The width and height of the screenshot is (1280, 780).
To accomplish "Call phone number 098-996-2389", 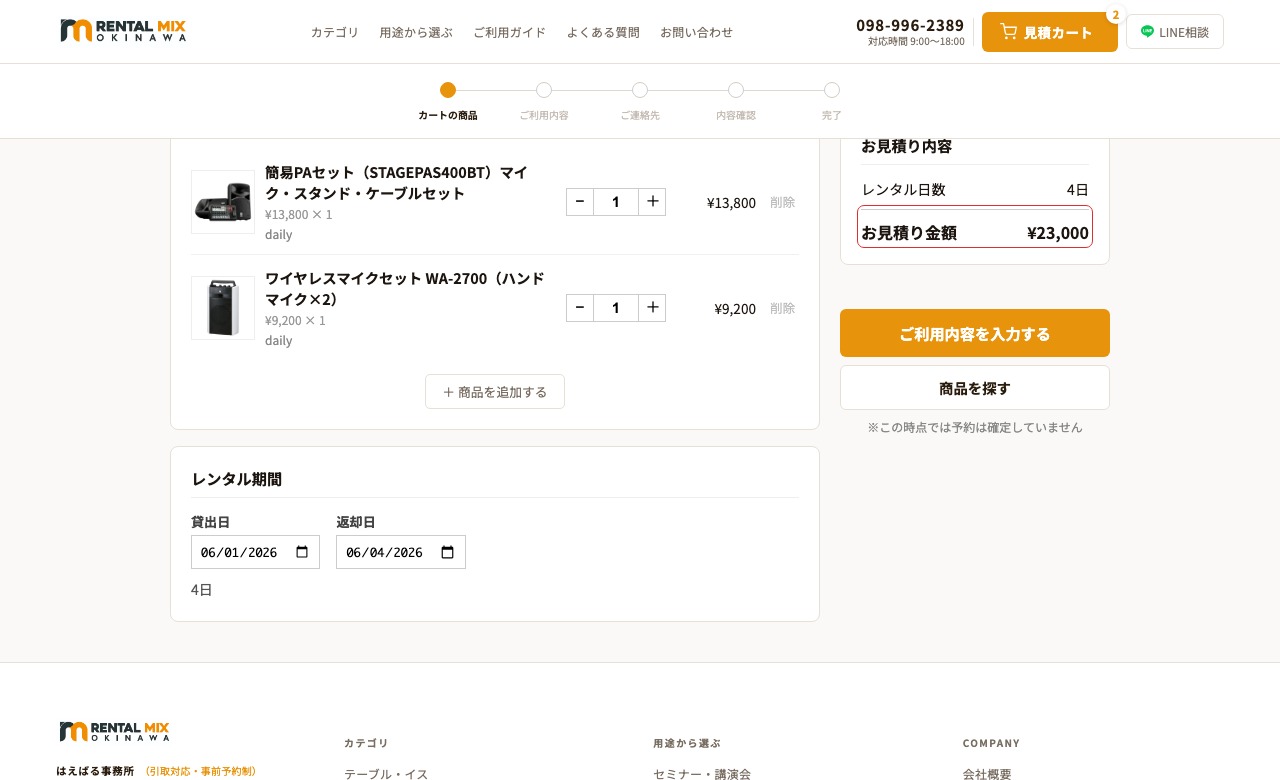I will pos(910,25).
